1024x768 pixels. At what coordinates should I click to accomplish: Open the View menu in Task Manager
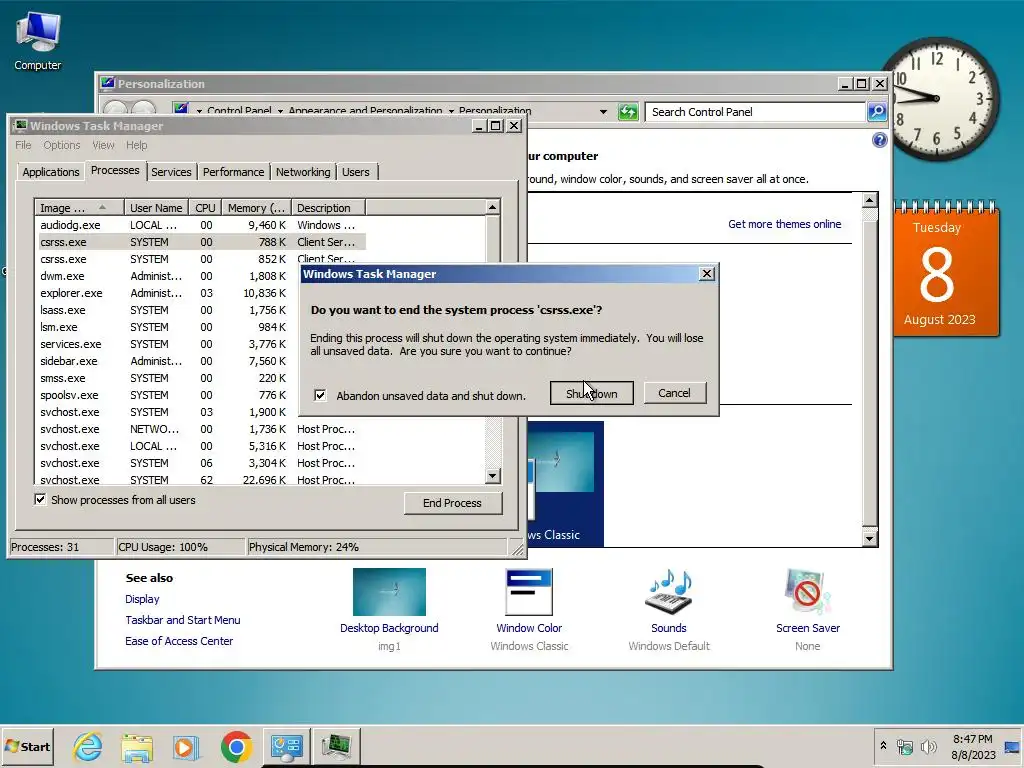pos(103,145)
